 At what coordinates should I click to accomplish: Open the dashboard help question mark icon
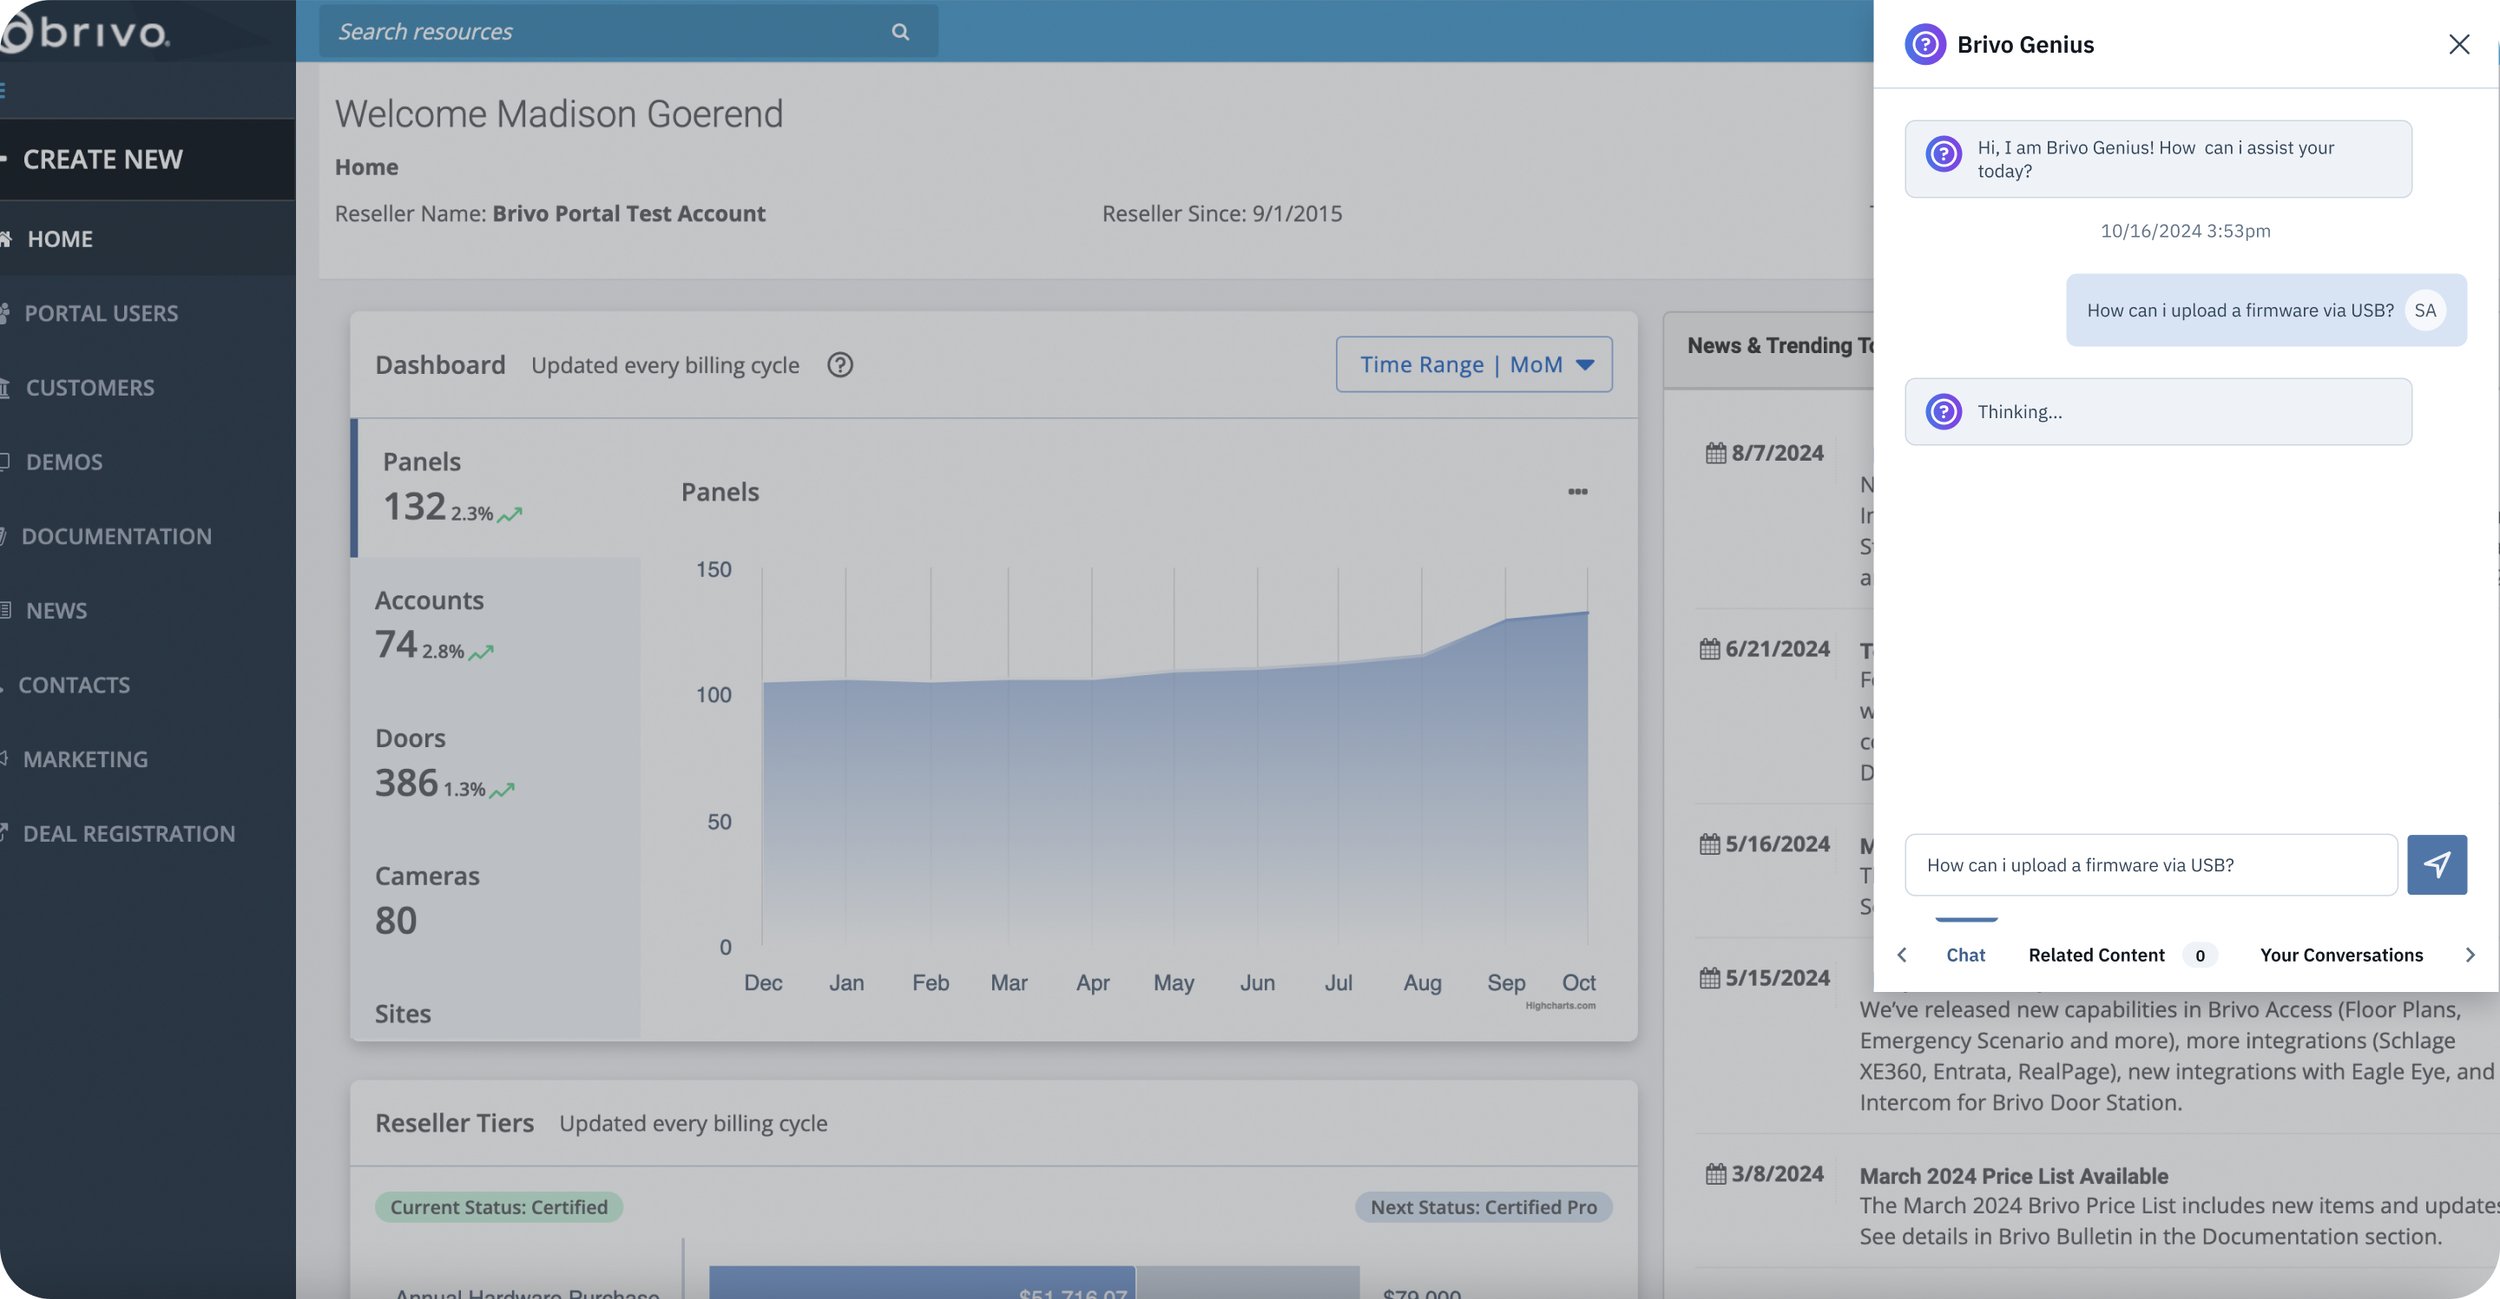839,365
